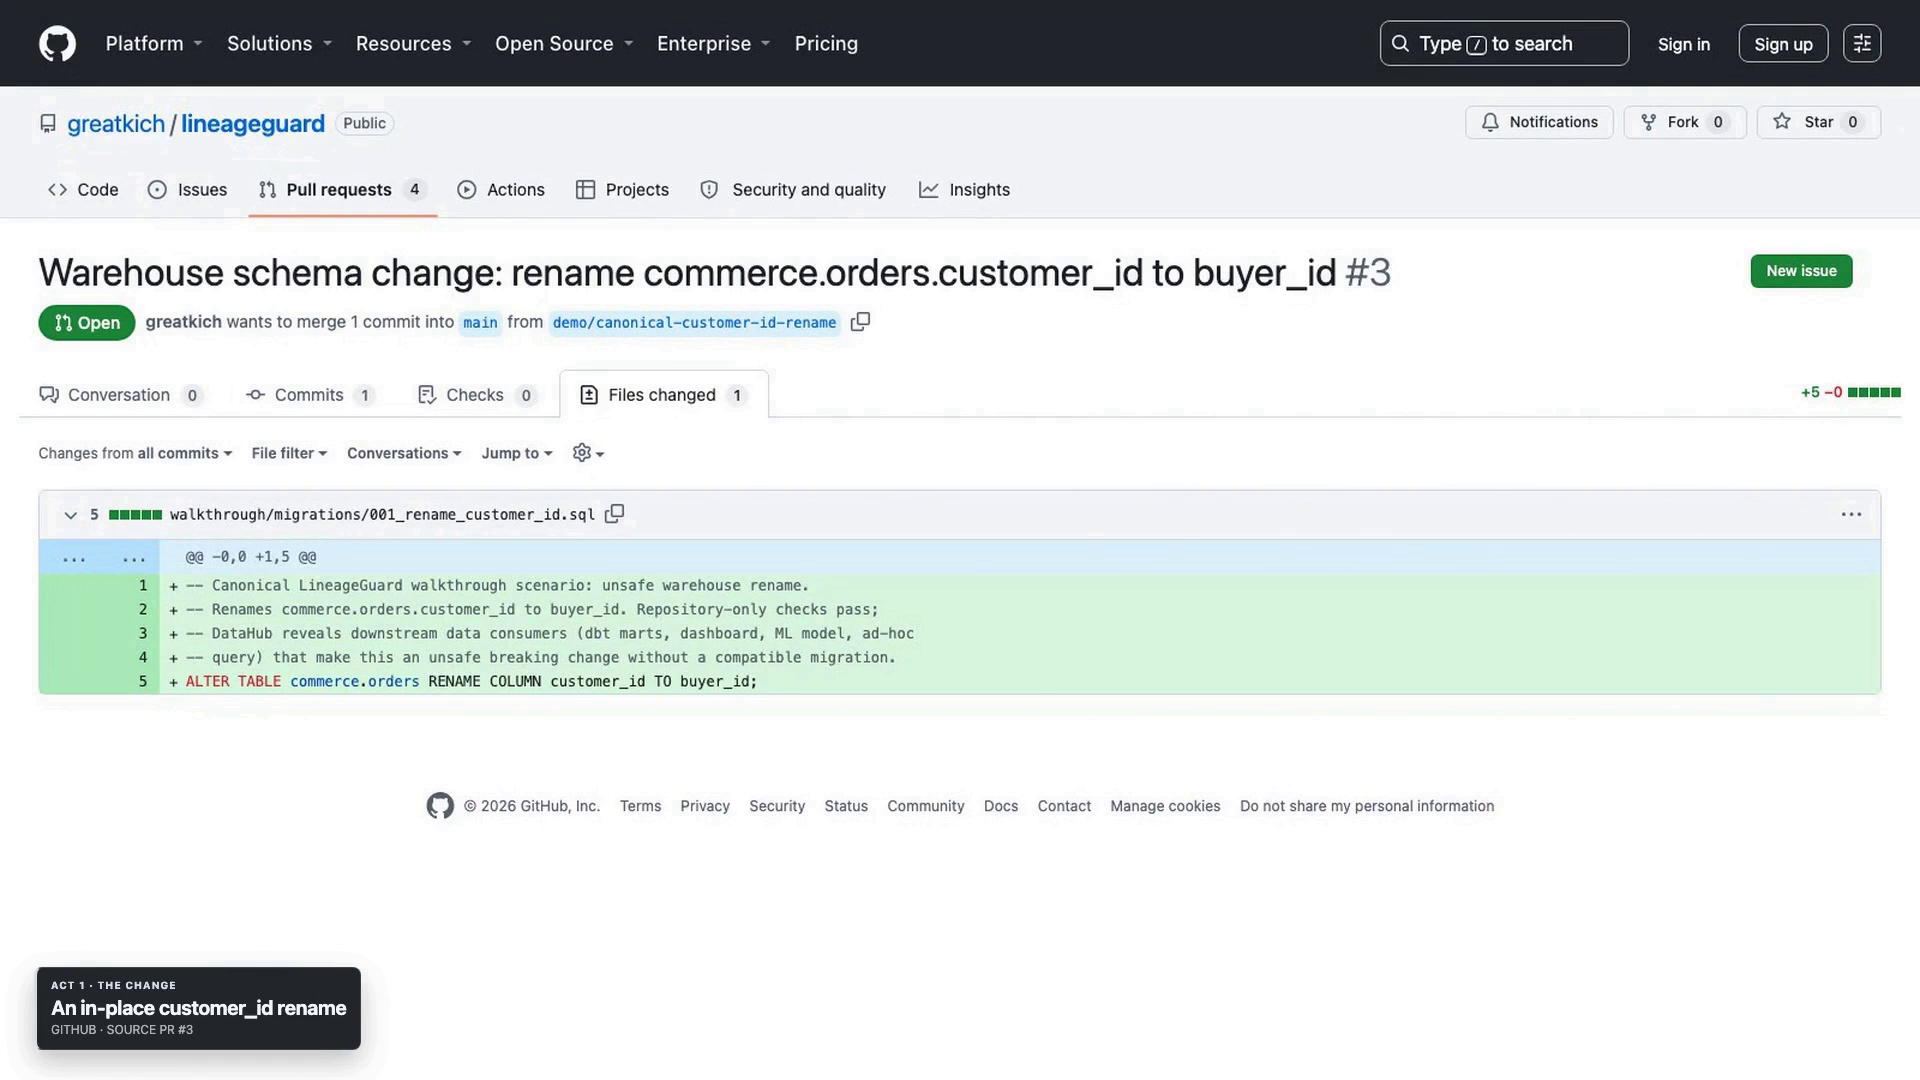Open the Solutions dropdown menu
This screenshot has height=1080, width=1920.
coord(279,43)
